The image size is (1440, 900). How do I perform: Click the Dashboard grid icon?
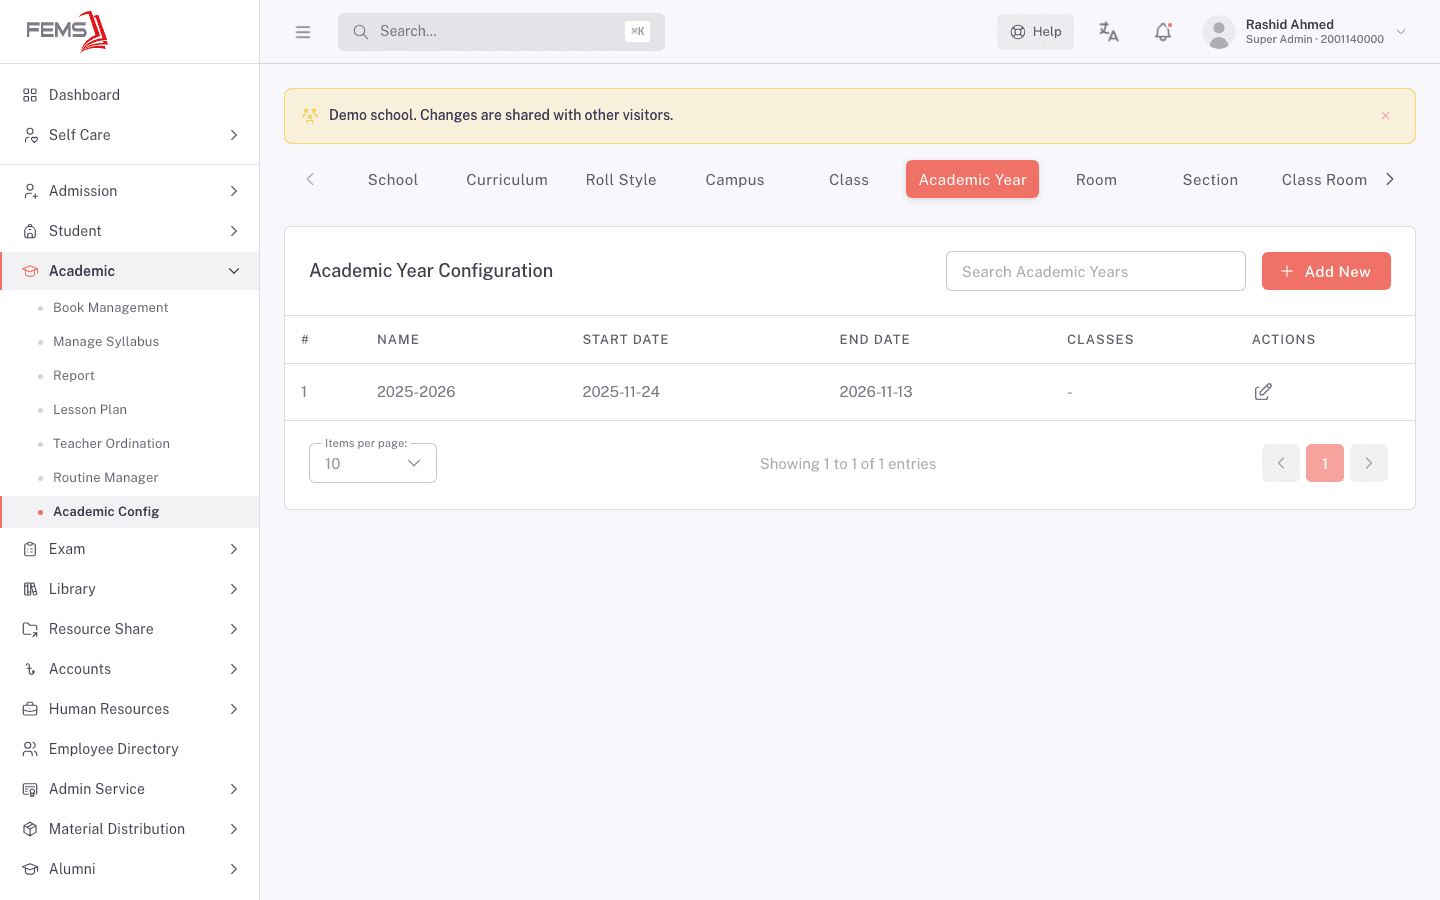tap(30, 95)
